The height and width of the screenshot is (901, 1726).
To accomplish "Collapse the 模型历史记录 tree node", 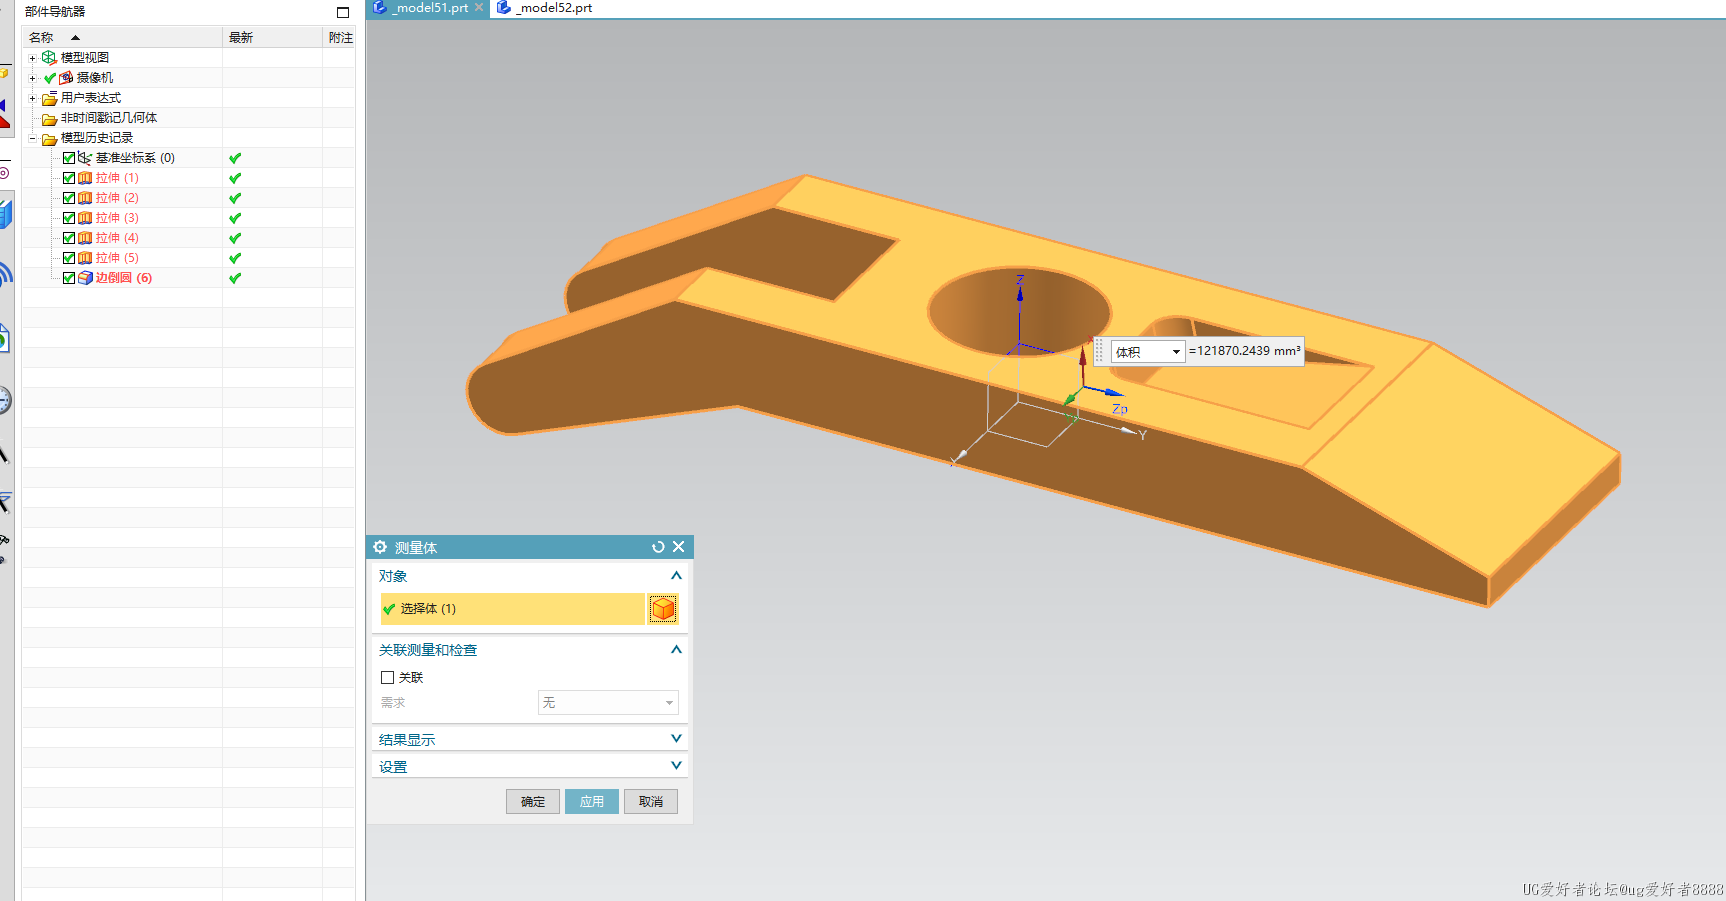I will point(32,138).
